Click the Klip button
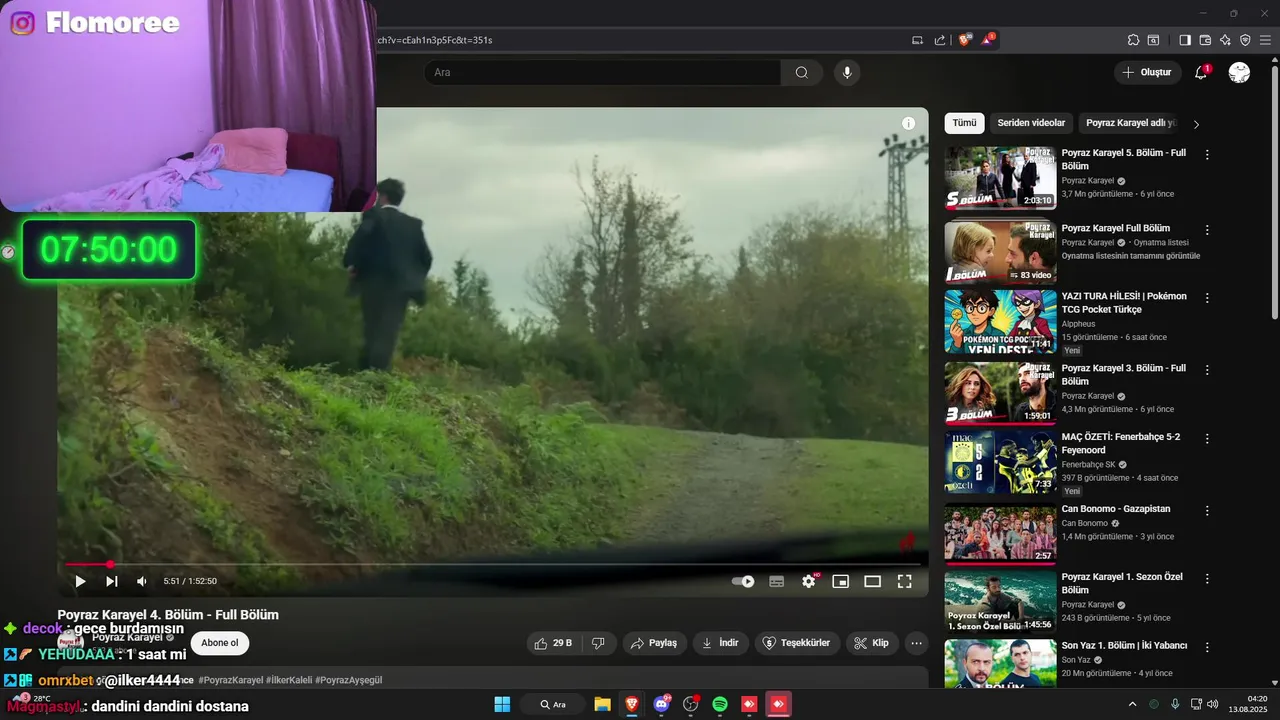This screenshot has width=1280, height=720. [873, 643]
